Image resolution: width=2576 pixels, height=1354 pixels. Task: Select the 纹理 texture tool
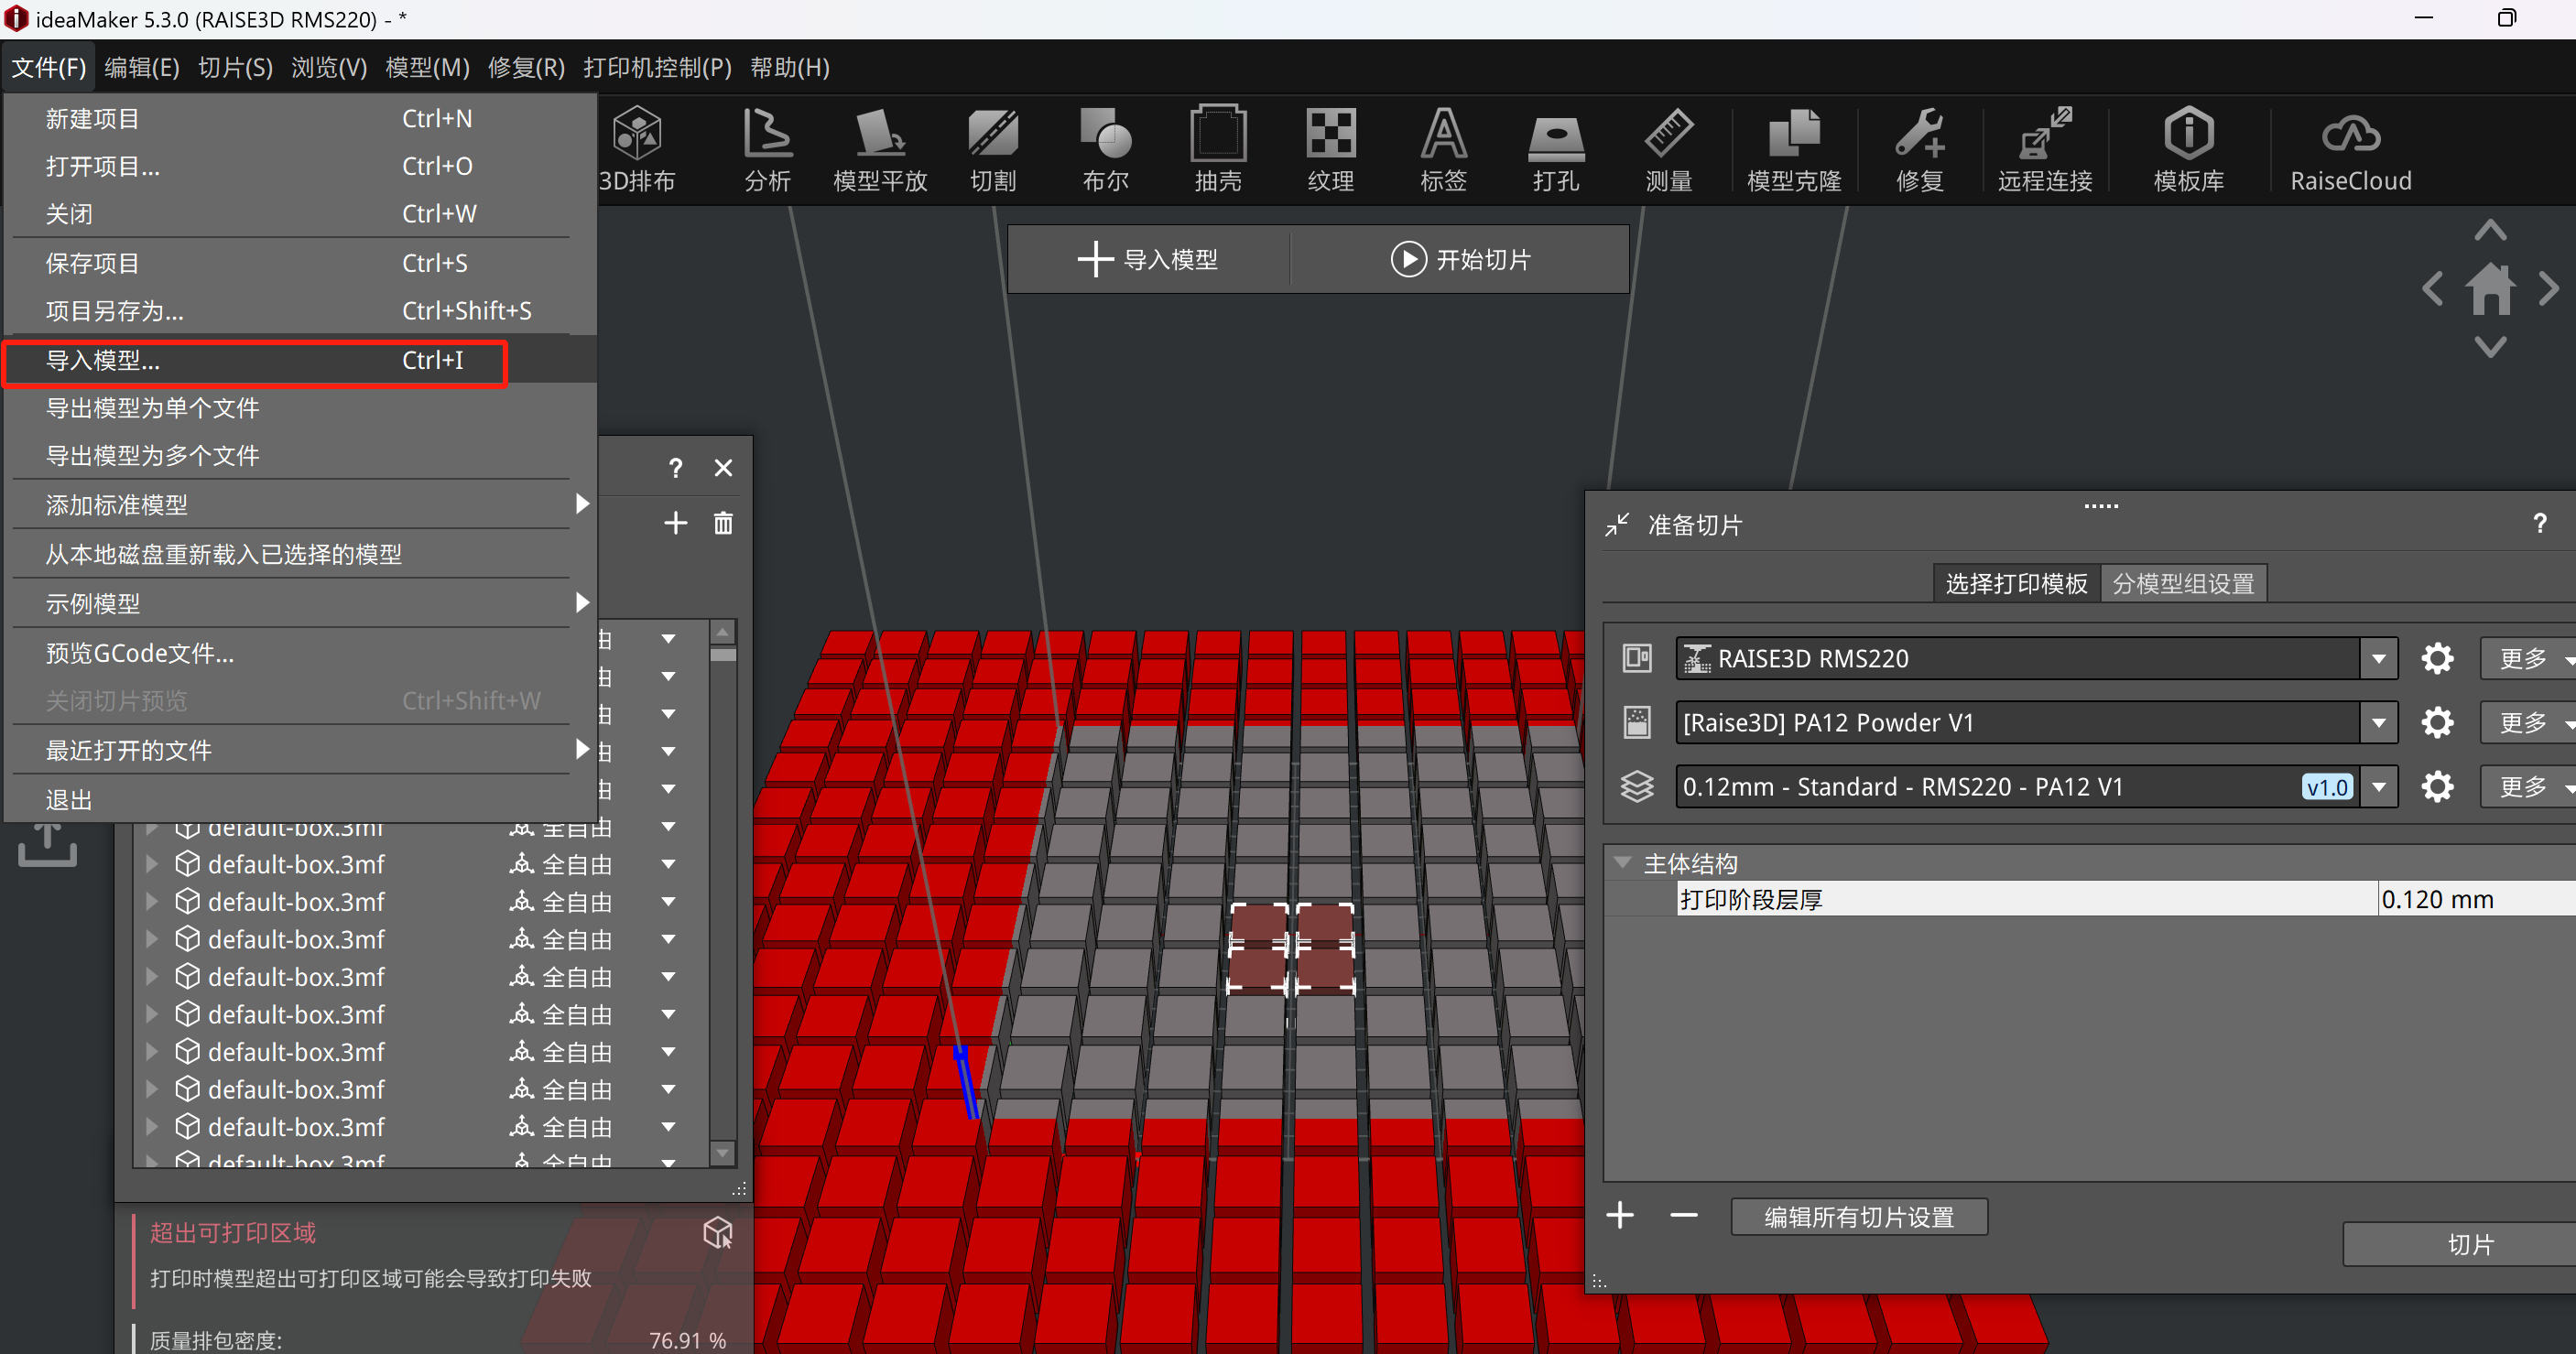[1330, 149]
